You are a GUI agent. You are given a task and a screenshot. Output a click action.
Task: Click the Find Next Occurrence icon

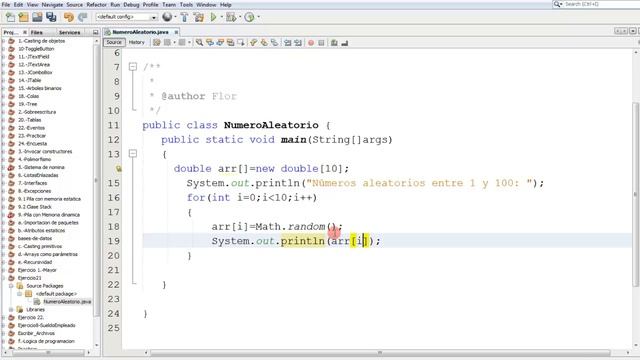[x=220, y=42]
